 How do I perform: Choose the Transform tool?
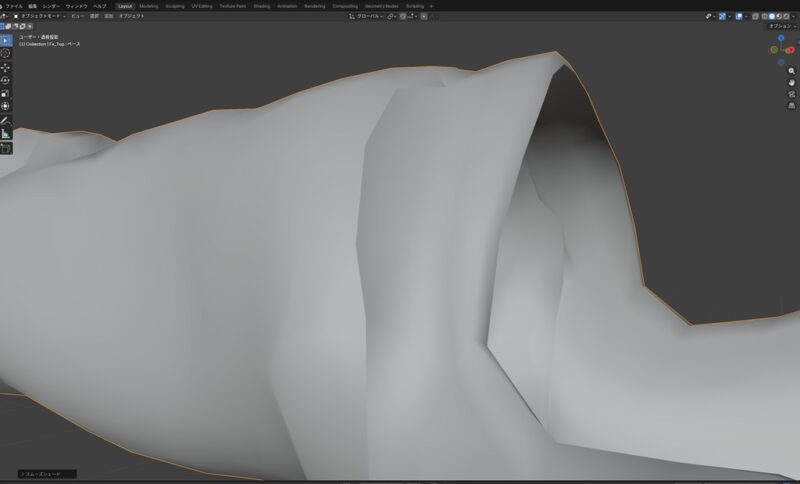(x=6, y=106)
